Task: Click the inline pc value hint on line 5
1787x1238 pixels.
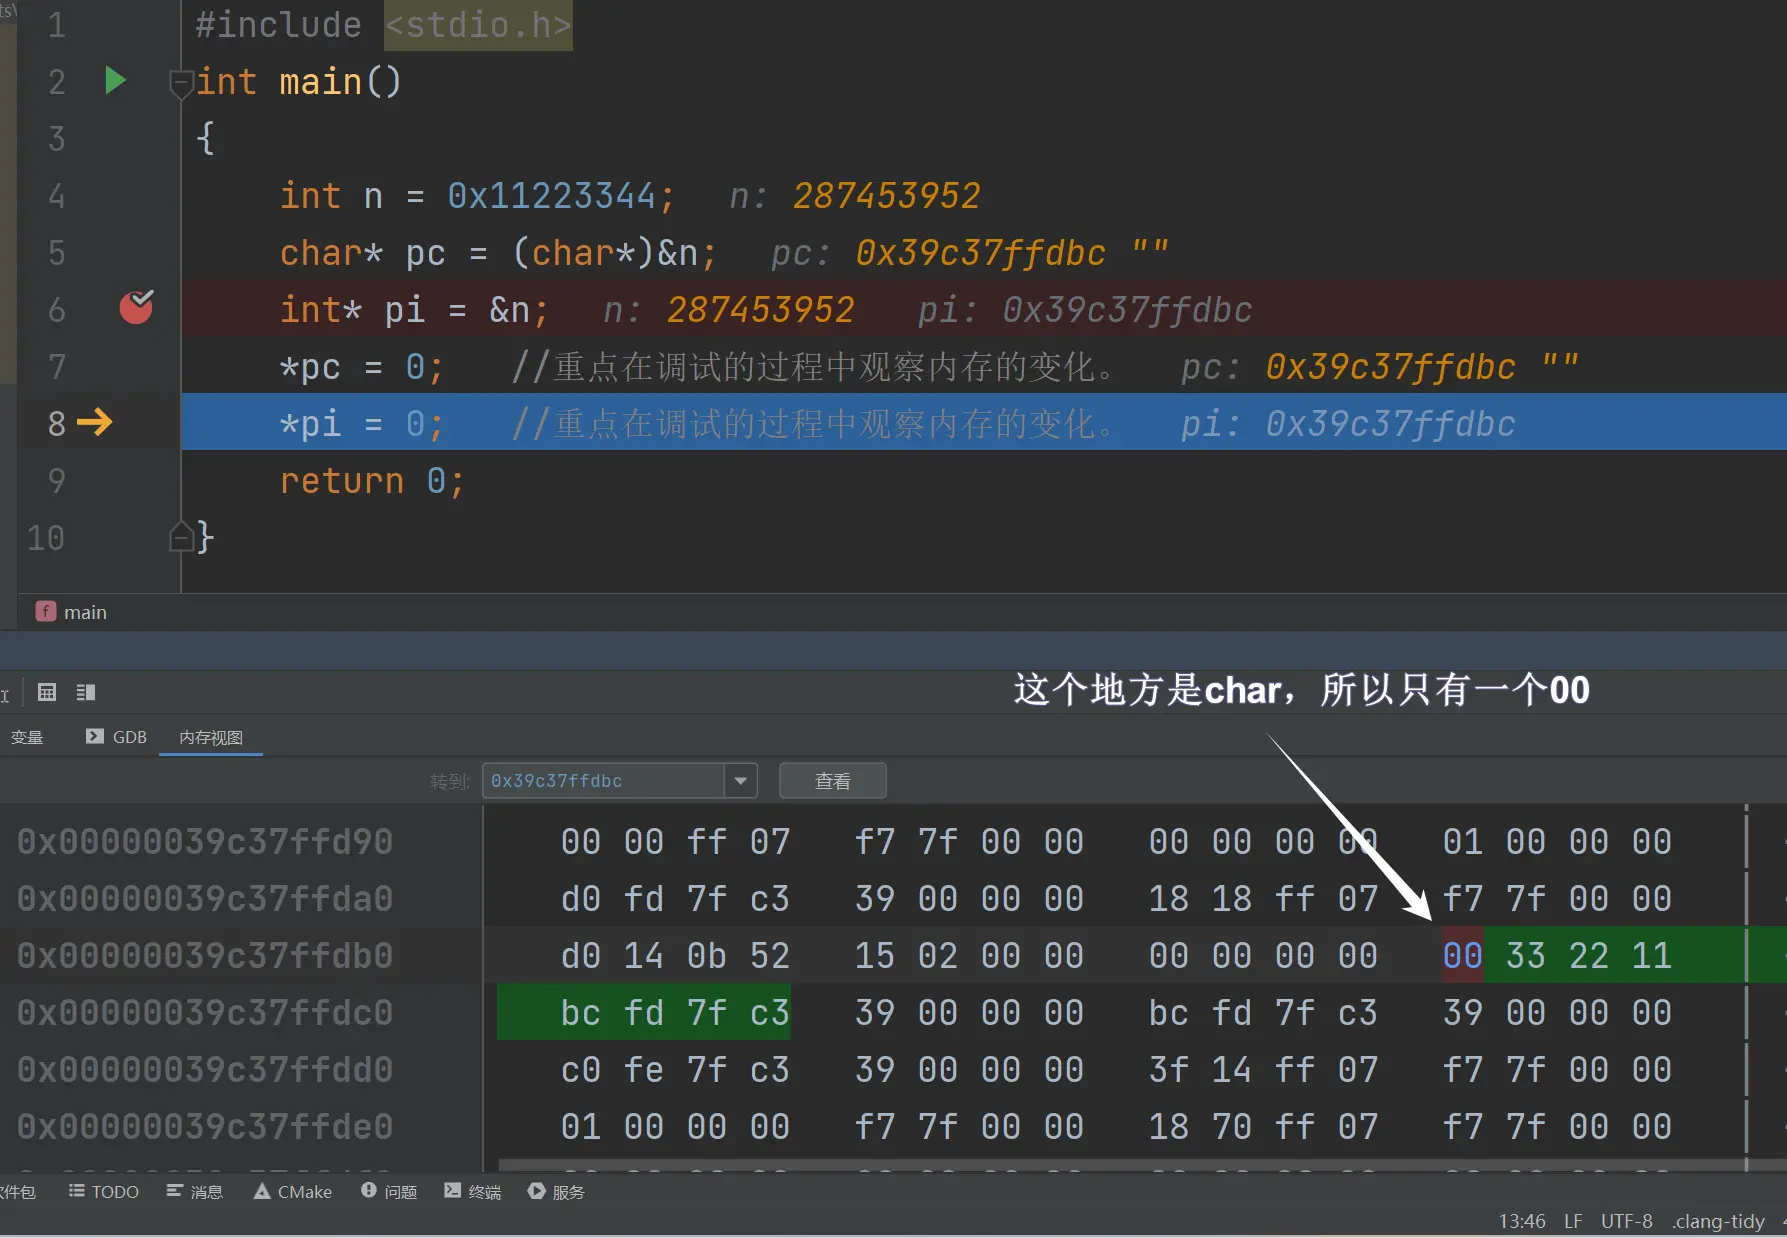Action: pyautogui.click(x=969, y=253)
